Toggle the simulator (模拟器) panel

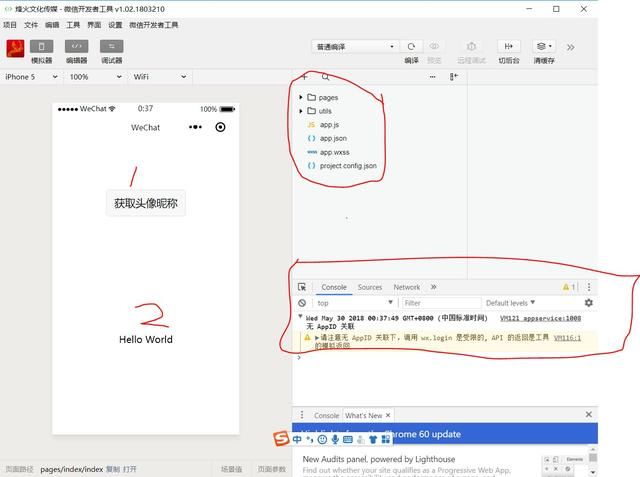point(41,46)
